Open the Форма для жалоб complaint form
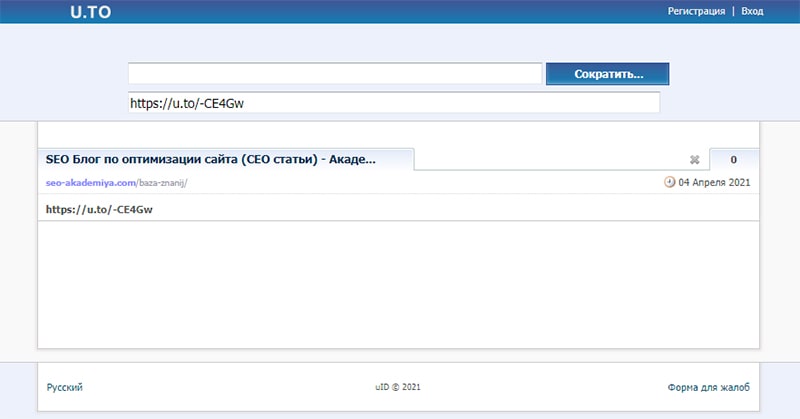The width and height of the screenshot is (800, 419). (x=708, y=387)
